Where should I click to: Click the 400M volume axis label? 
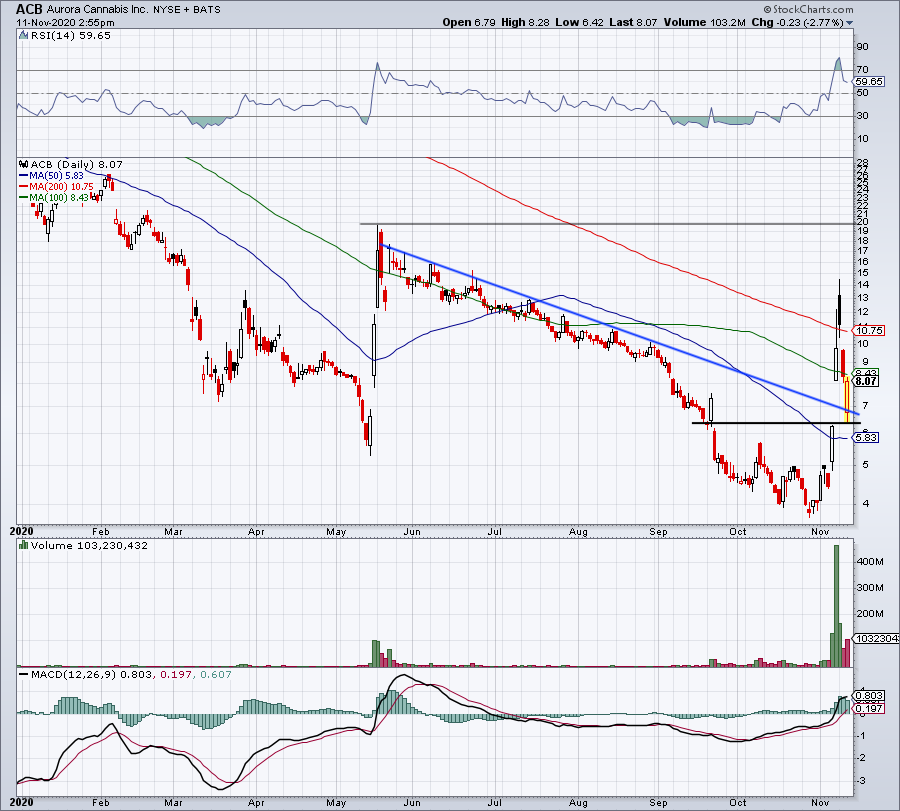(x=870, y=562)
